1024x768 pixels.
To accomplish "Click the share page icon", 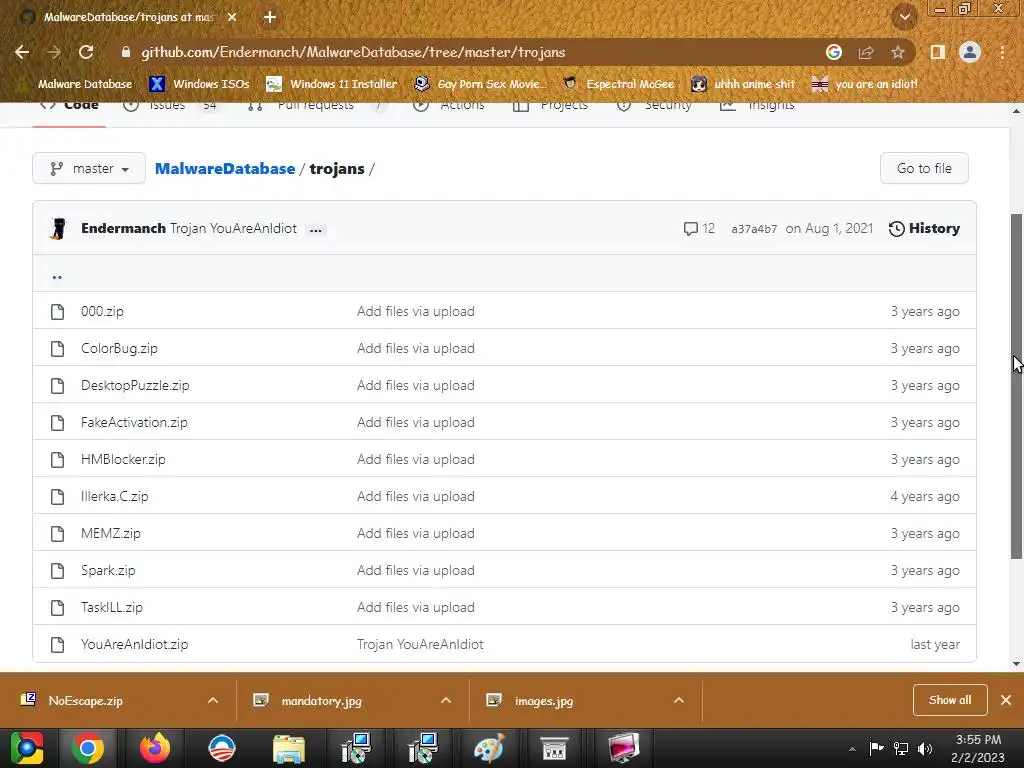I will pyautogui.click(x=866, y=52).
